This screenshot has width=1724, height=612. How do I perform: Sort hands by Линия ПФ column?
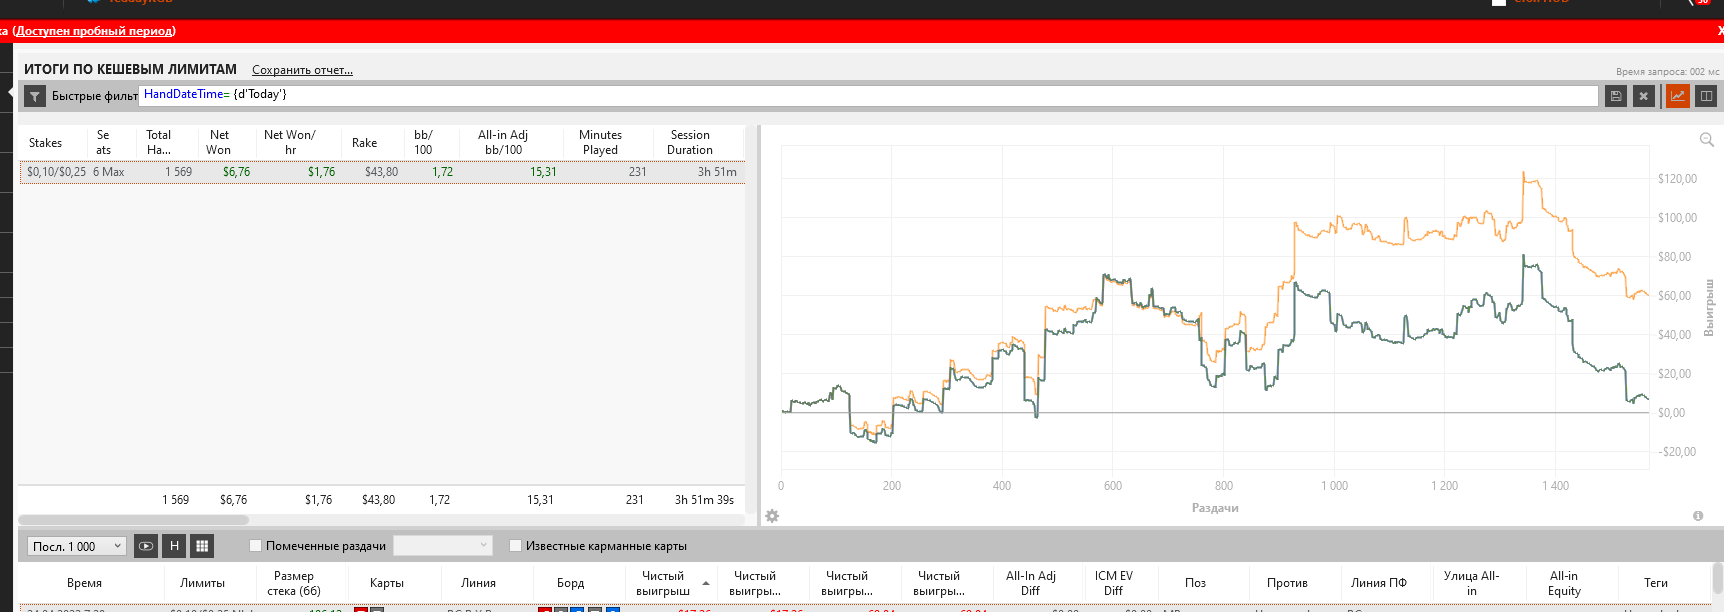1378,583
